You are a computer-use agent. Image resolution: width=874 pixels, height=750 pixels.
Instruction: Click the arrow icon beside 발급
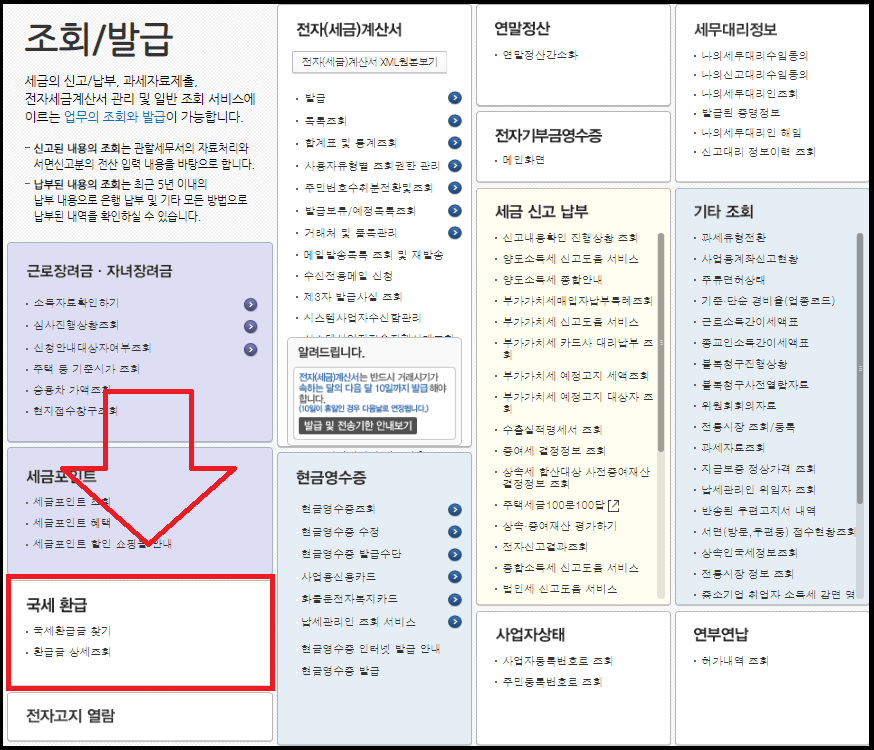click(455, 98)
